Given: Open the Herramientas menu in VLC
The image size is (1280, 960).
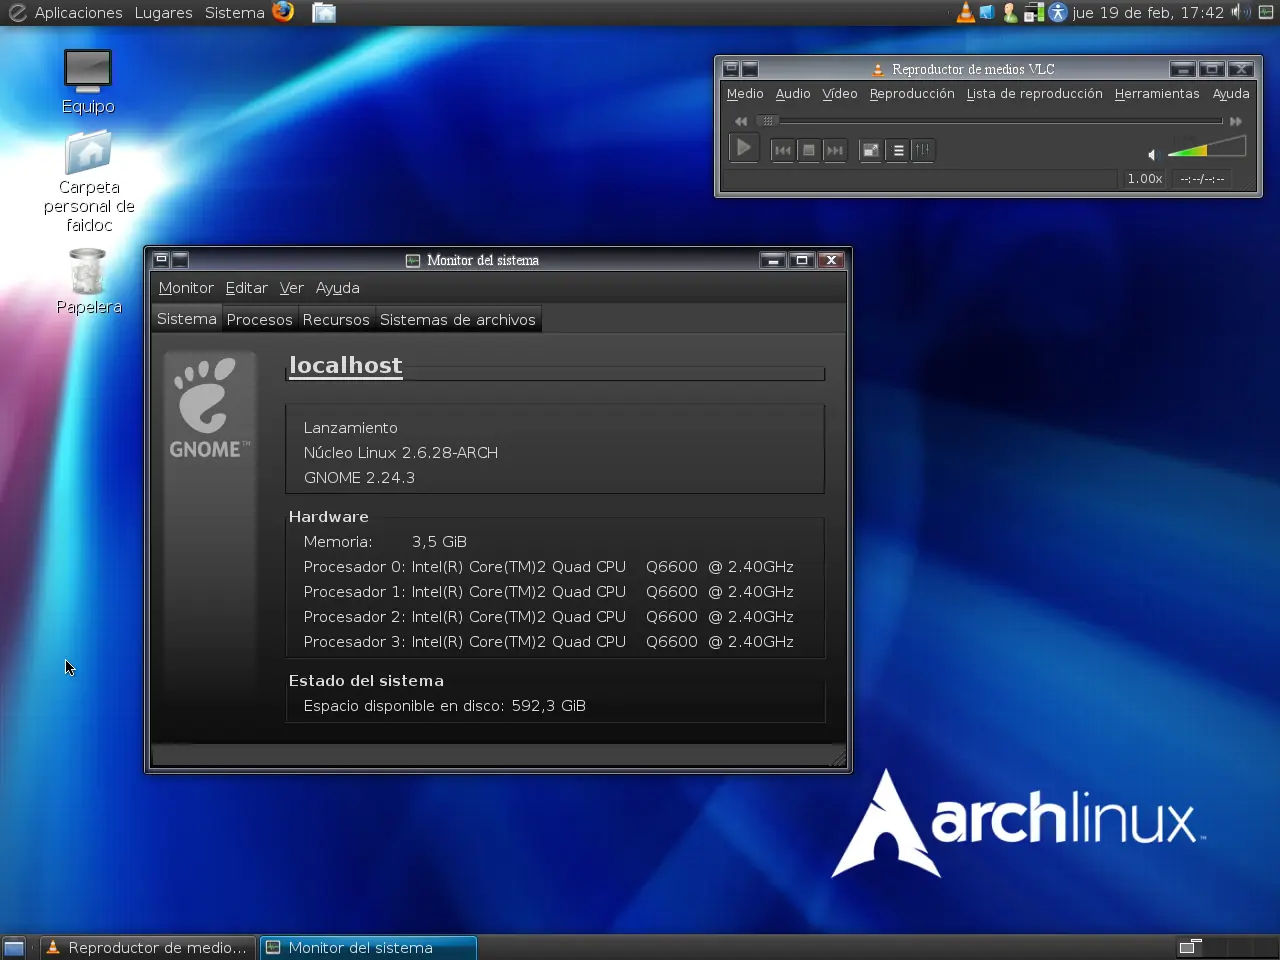Looking at the screenshot, I should click(1156, 94).
